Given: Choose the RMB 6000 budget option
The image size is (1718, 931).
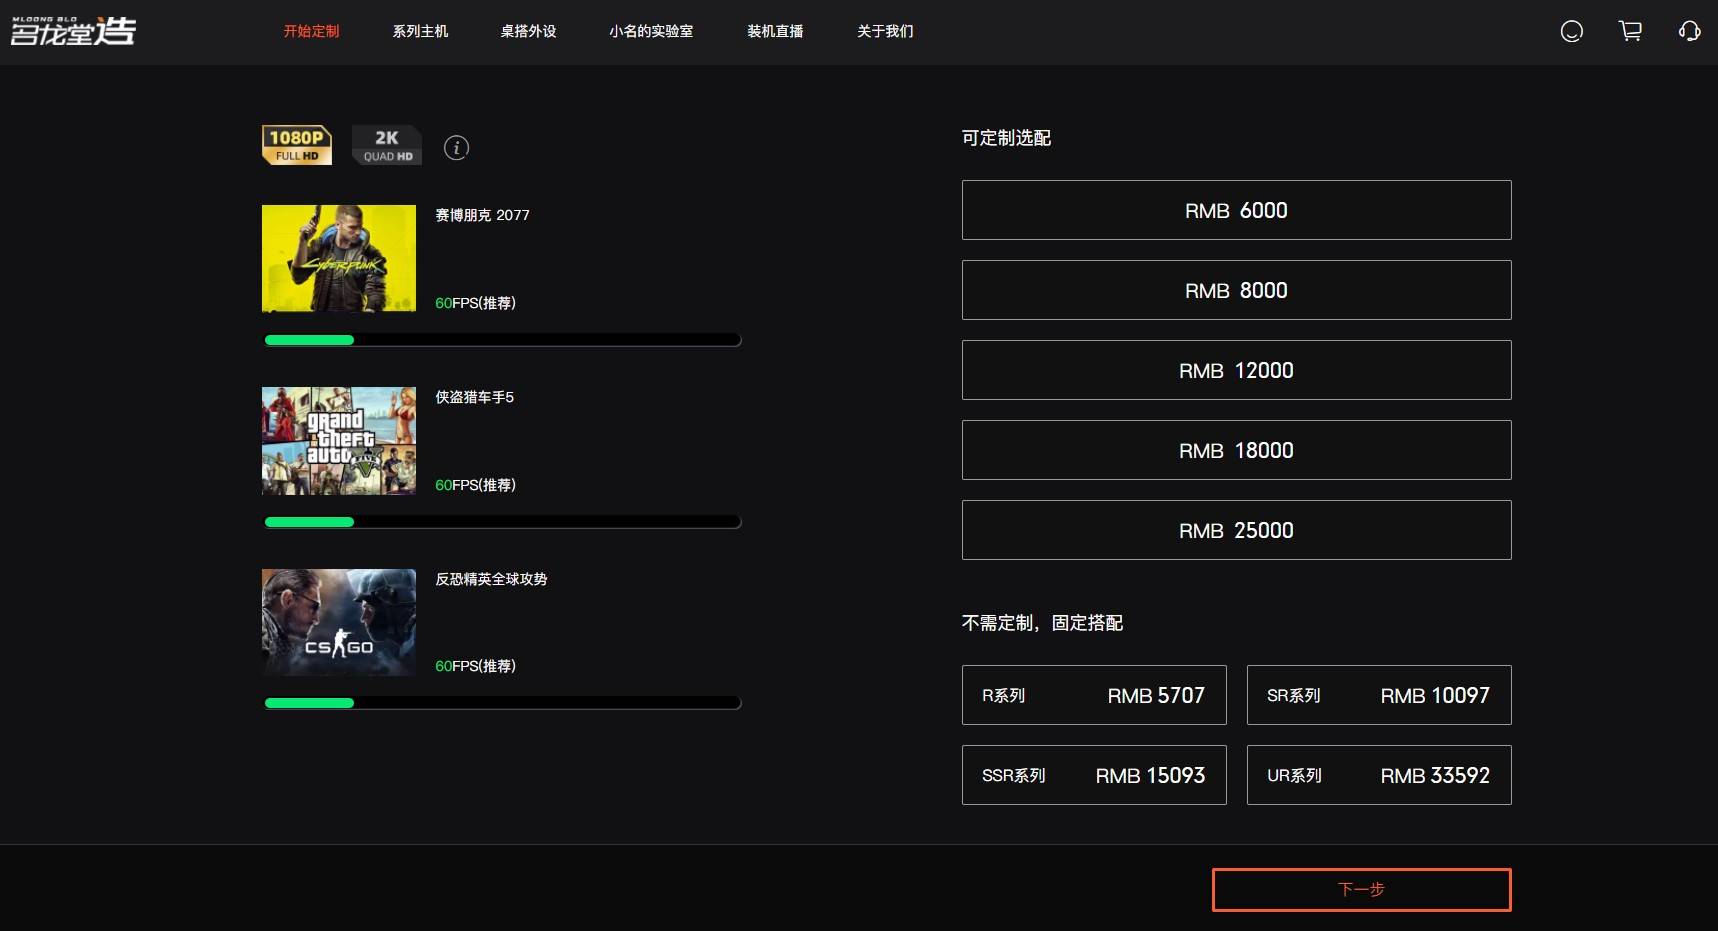Looking at the screenshot, I should (x=1236, y=210).
